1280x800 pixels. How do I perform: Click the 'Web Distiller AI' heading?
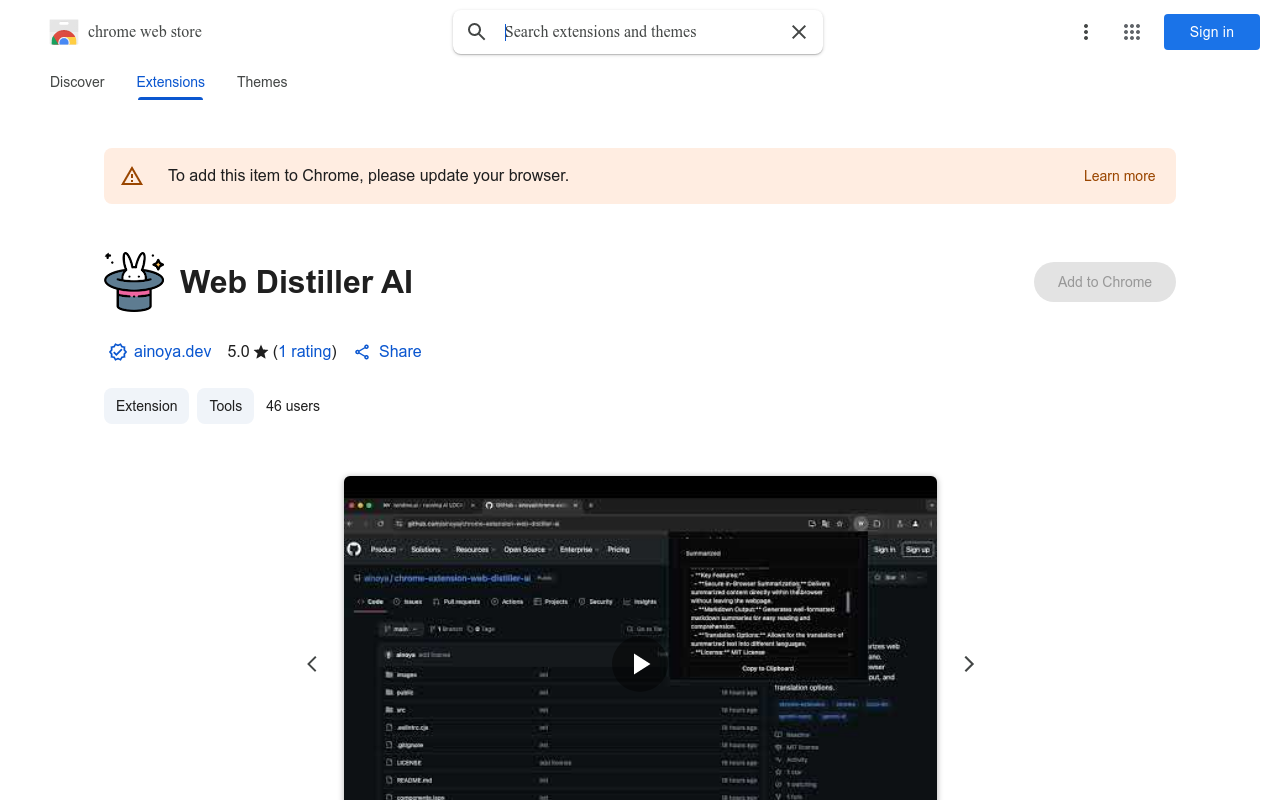296,282
